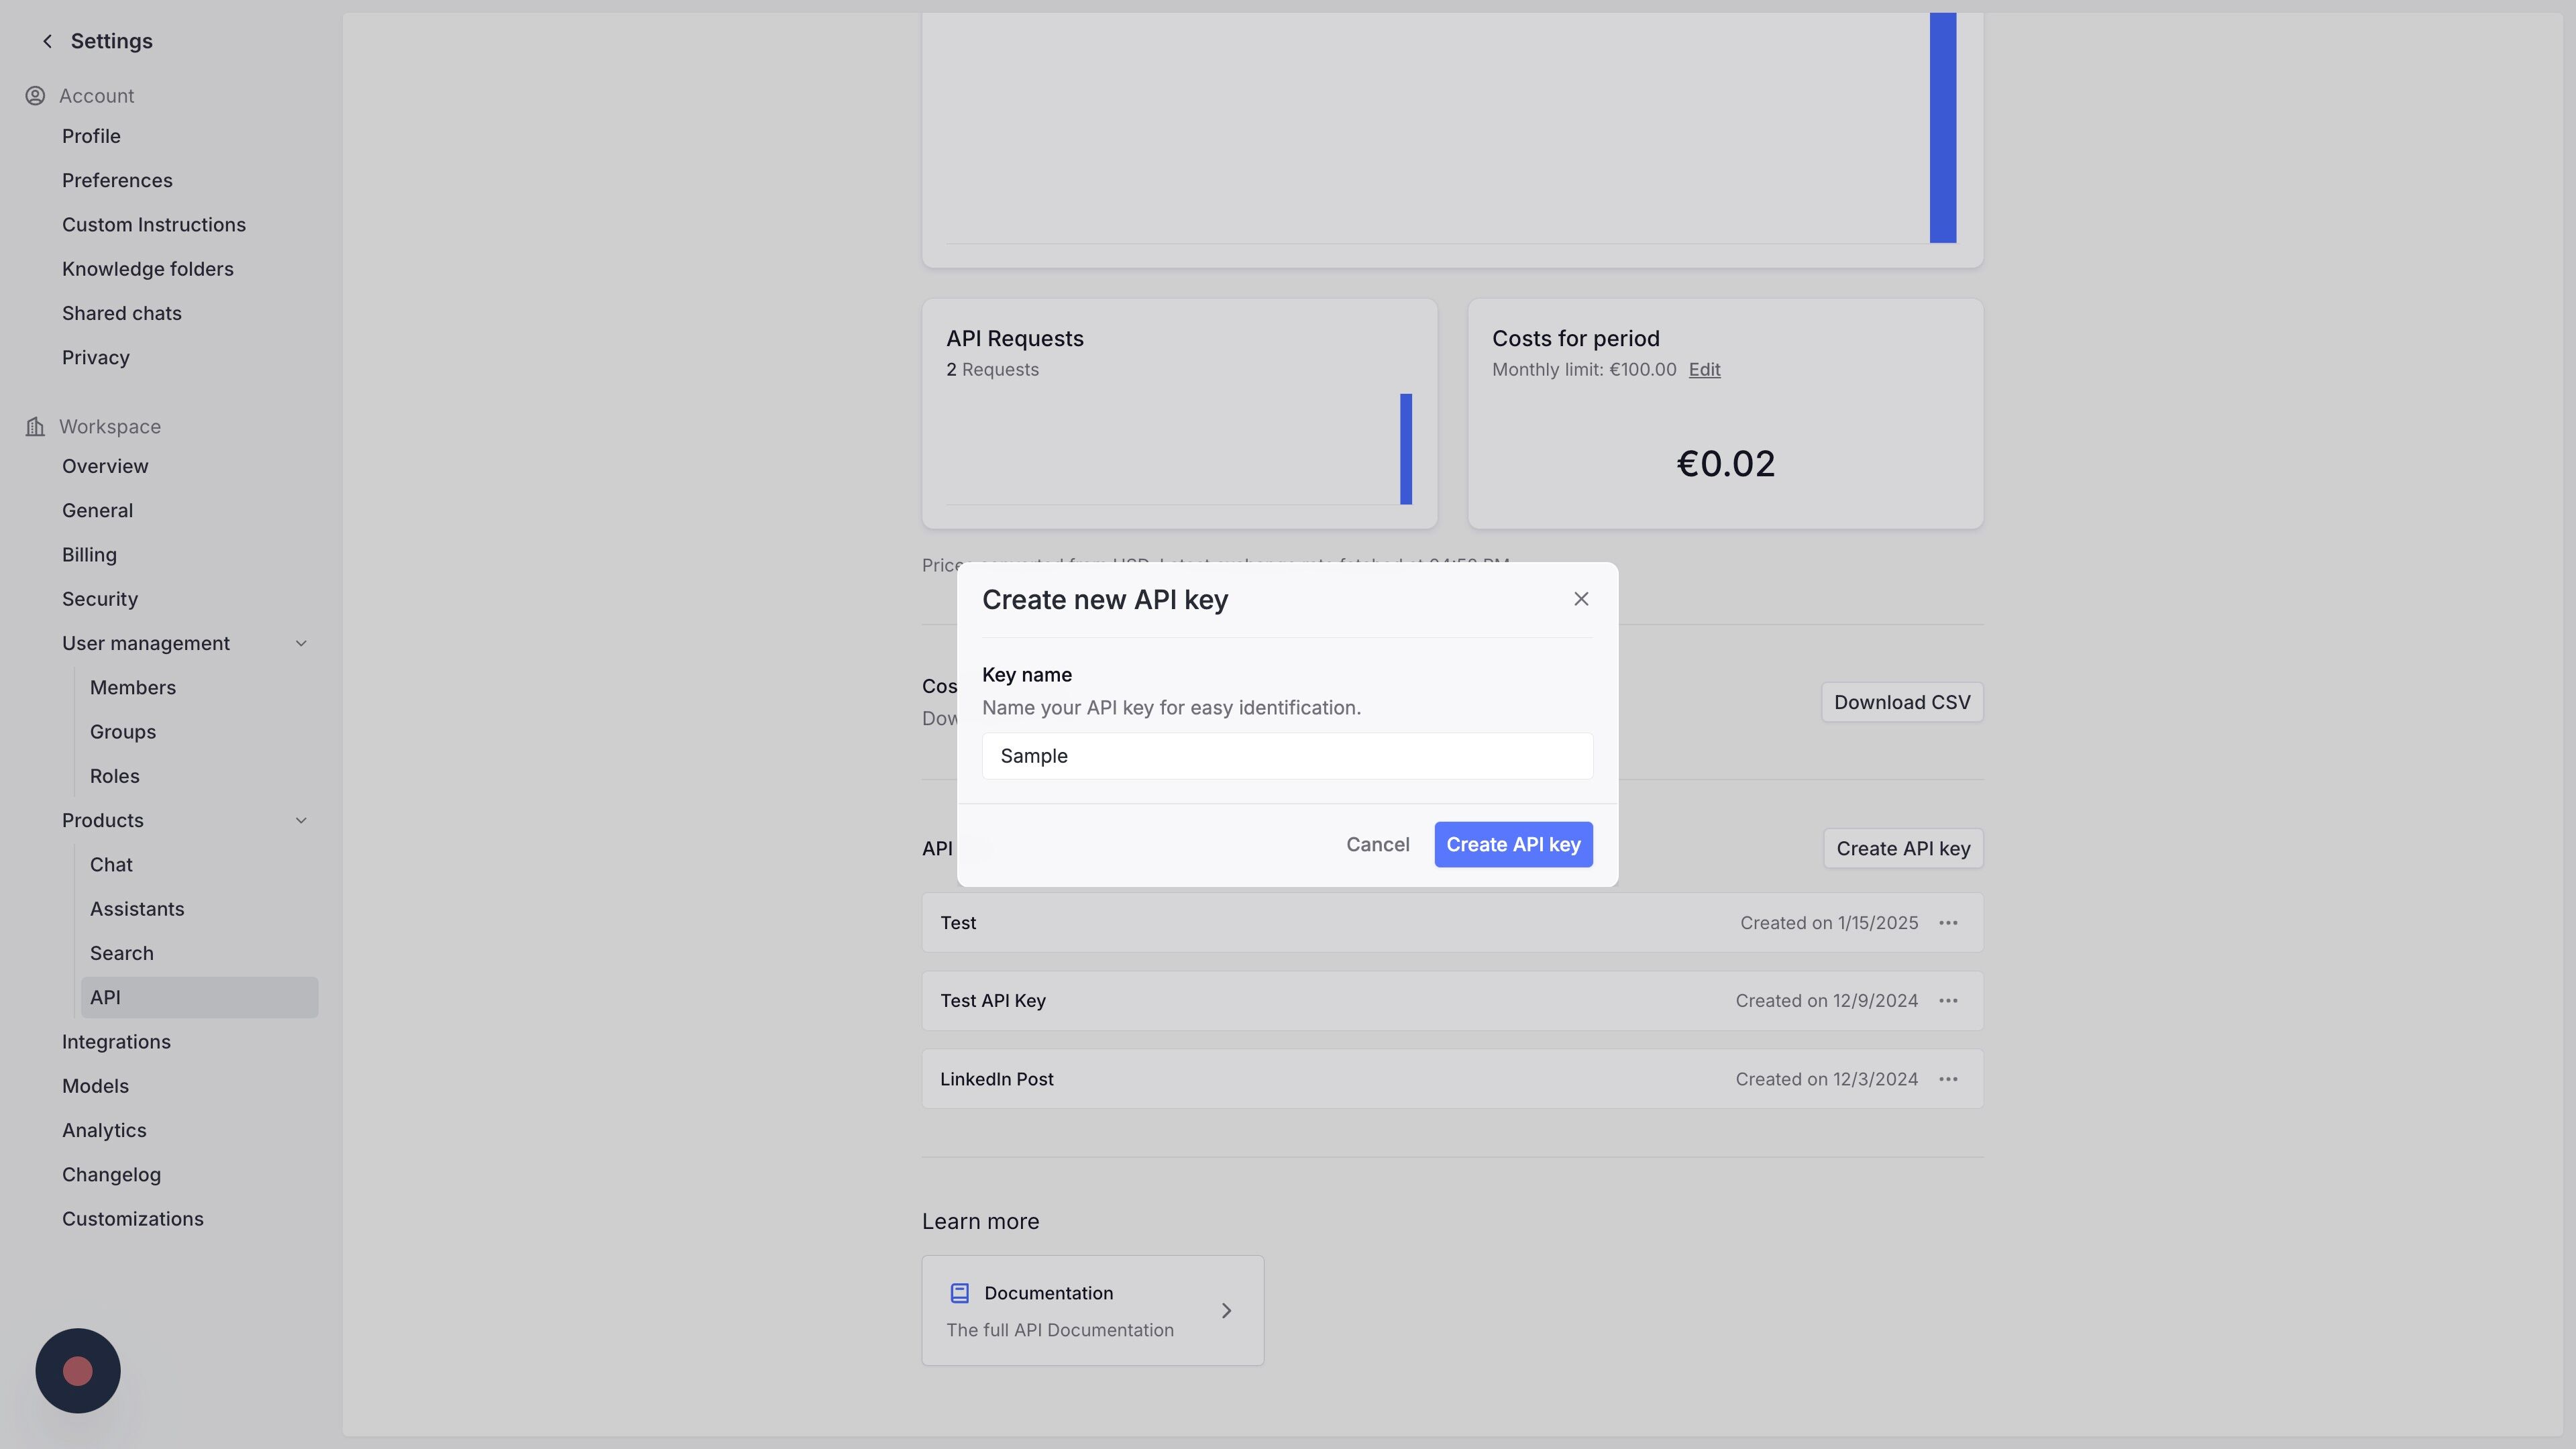Screen dimensions: 2576x1449
Task: Open the options menu for the Test key
Action: 1947,923
